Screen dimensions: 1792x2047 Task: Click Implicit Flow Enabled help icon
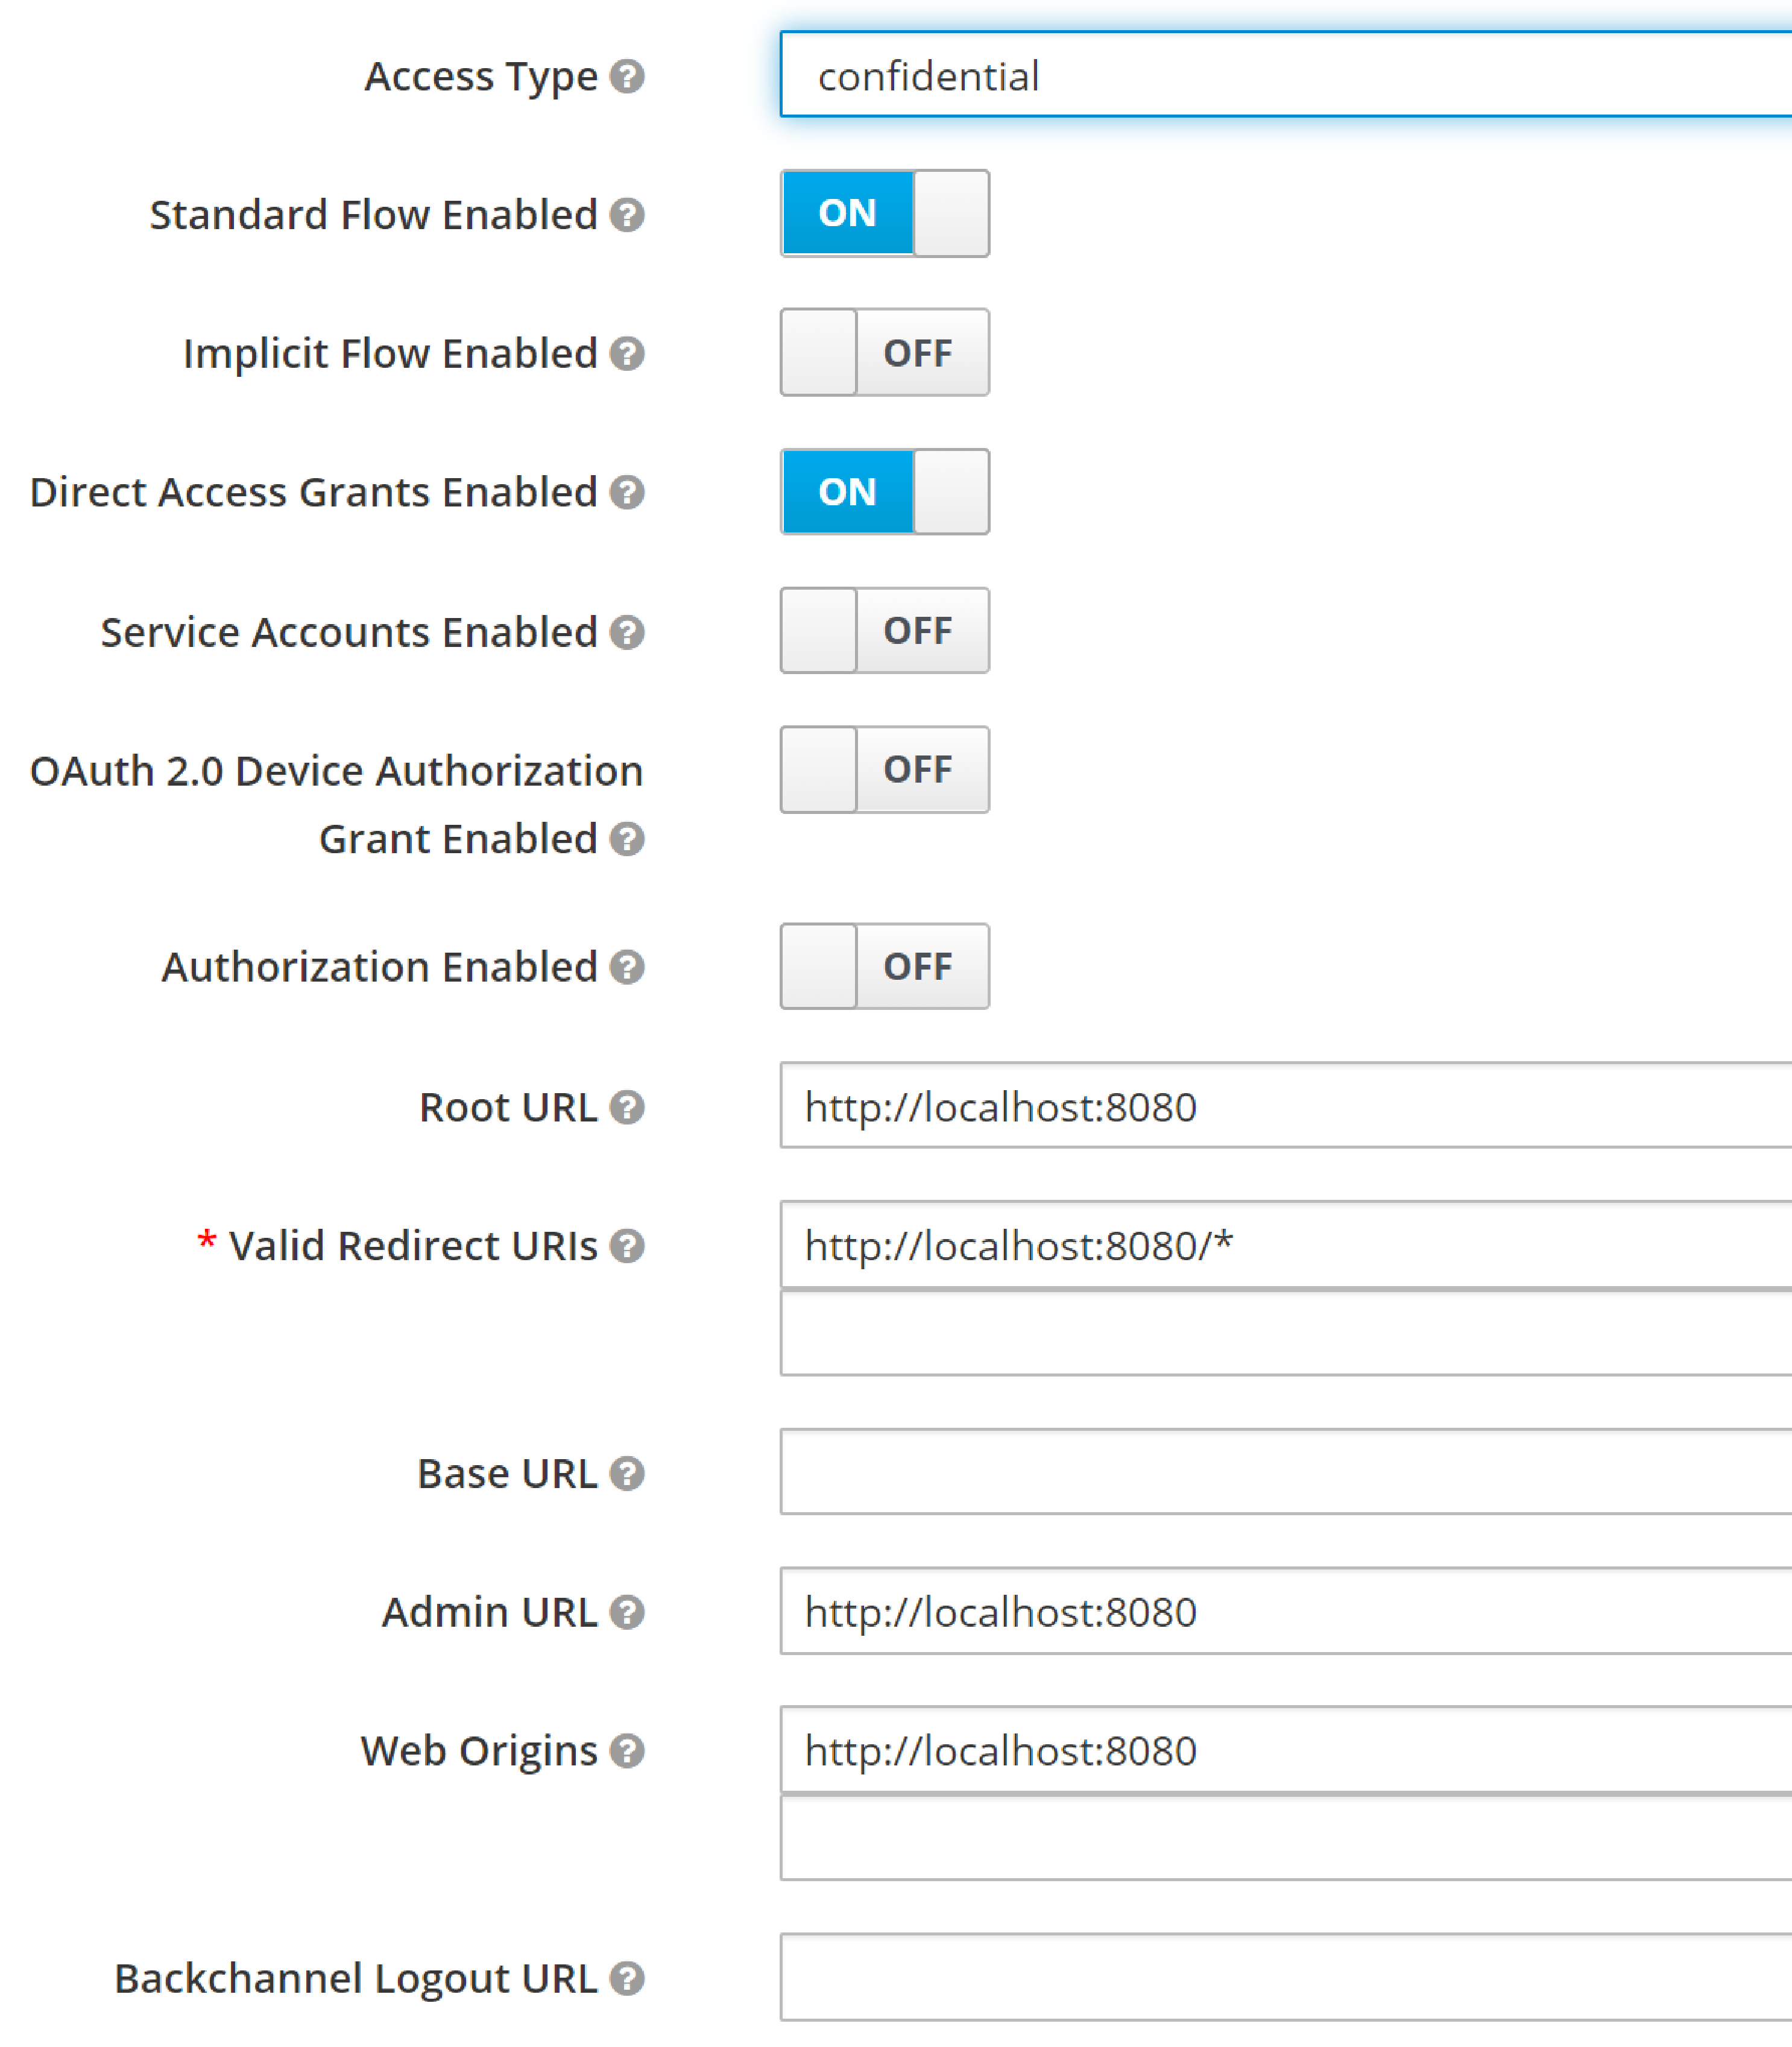[627, 353]
